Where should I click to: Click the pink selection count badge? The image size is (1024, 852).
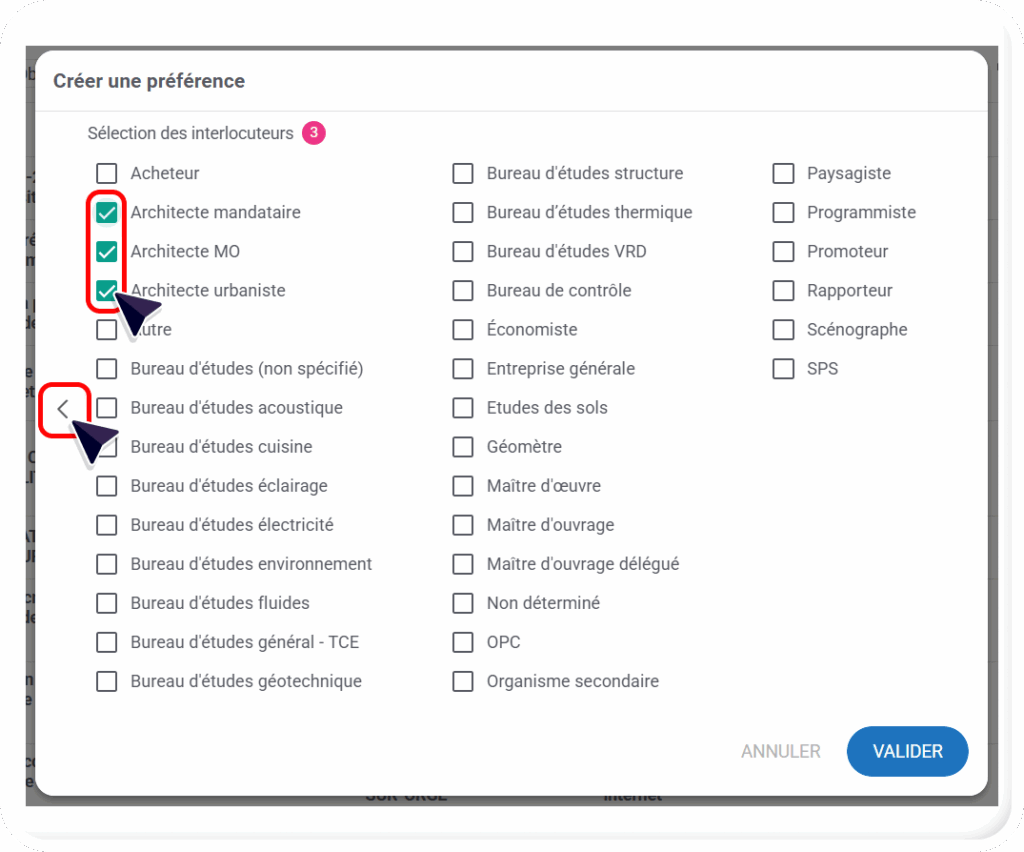coord(314,133)
